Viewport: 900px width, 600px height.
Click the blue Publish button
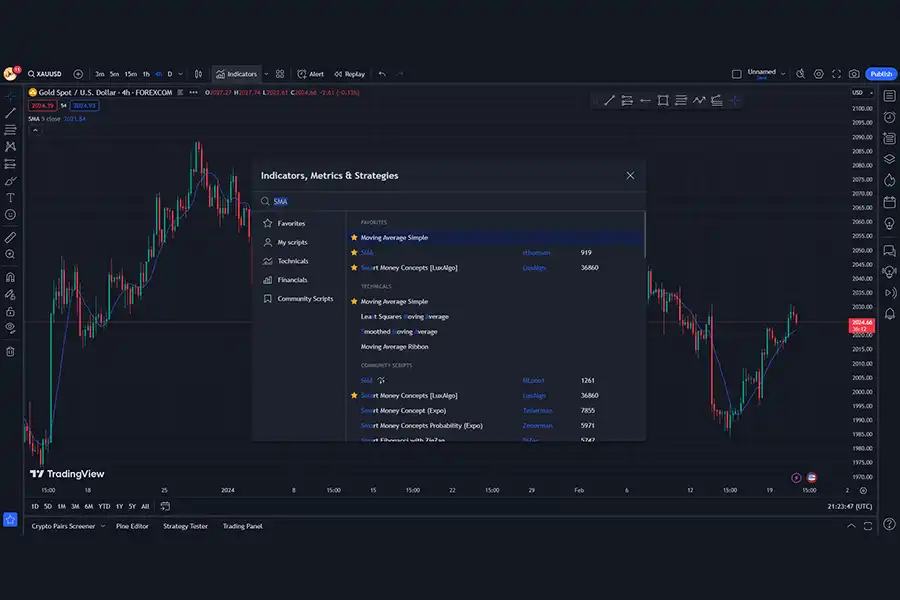pyautogui.click(x=881, y=74)
